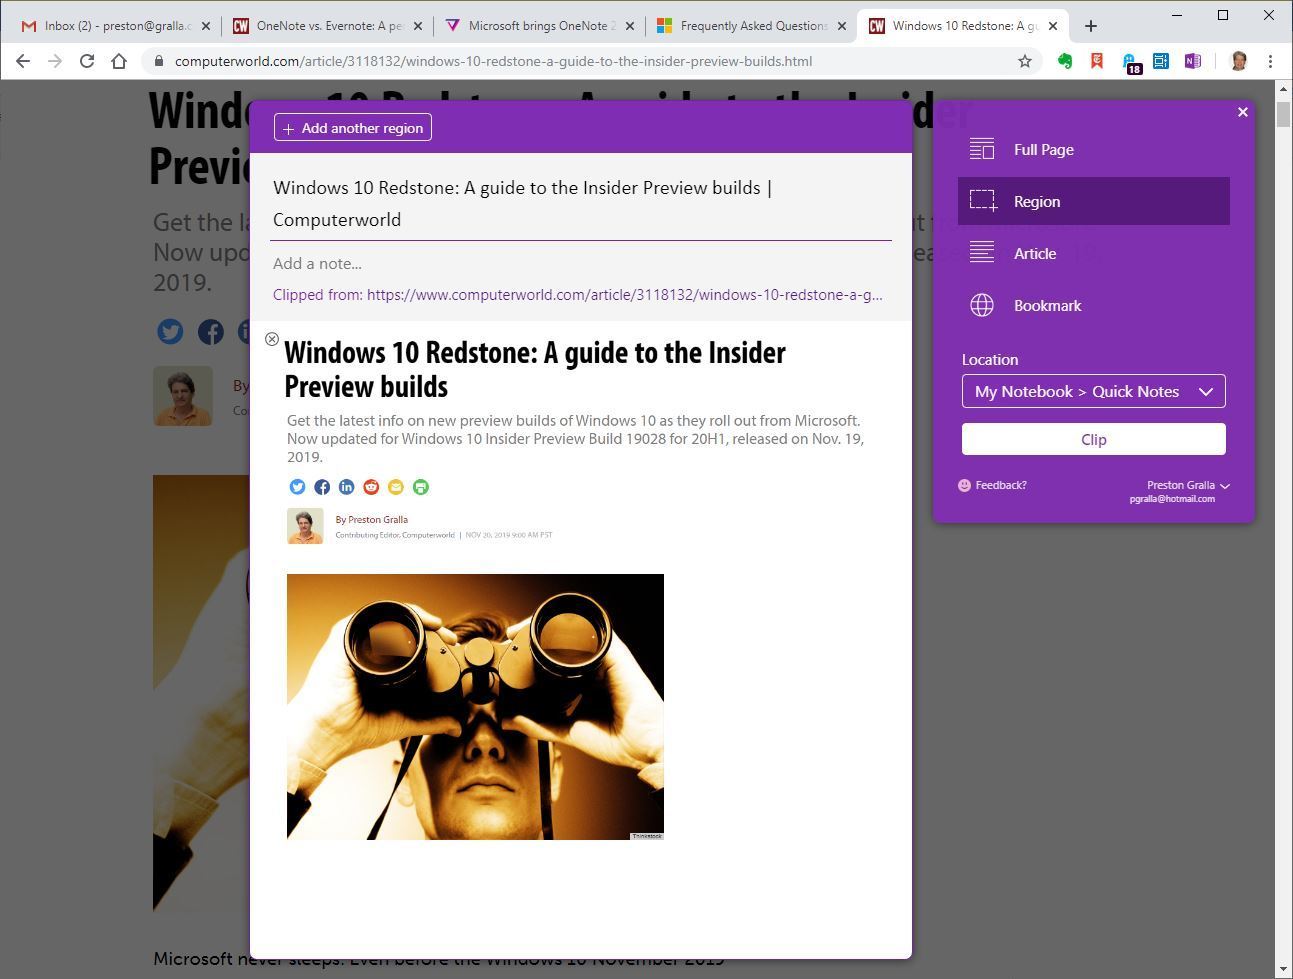
Task: Go back in browser history
Action: (23, 61)
